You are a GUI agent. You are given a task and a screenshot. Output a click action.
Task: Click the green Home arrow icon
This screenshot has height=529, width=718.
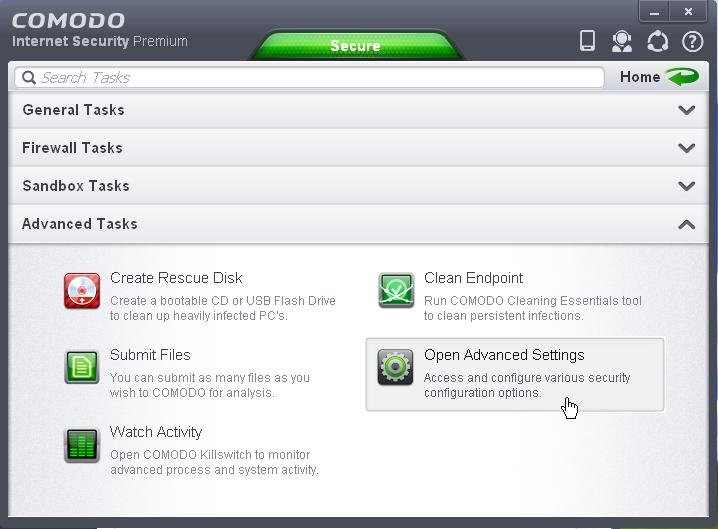(682, 76)
